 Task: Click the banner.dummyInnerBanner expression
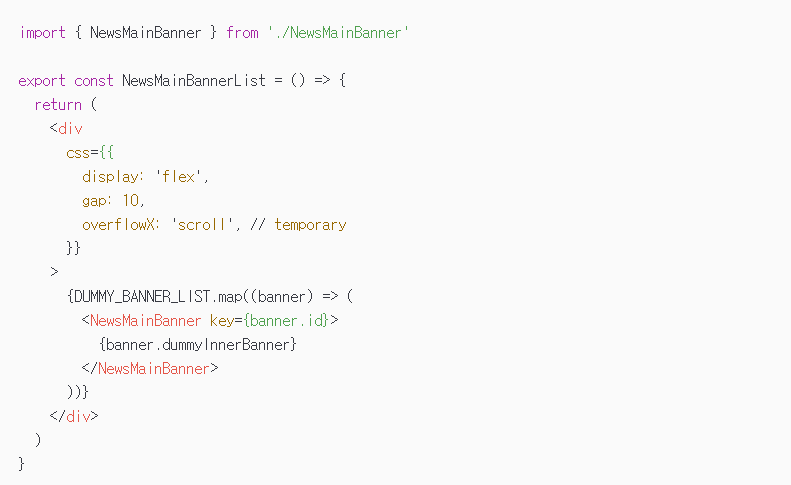[198, 345]
